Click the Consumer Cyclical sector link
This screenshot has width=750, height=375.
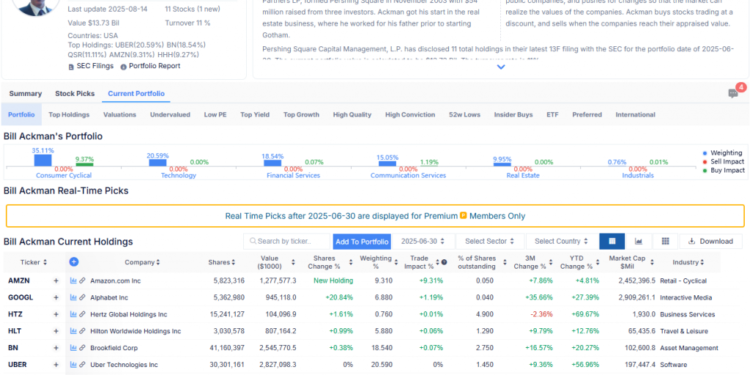(64, 176)
